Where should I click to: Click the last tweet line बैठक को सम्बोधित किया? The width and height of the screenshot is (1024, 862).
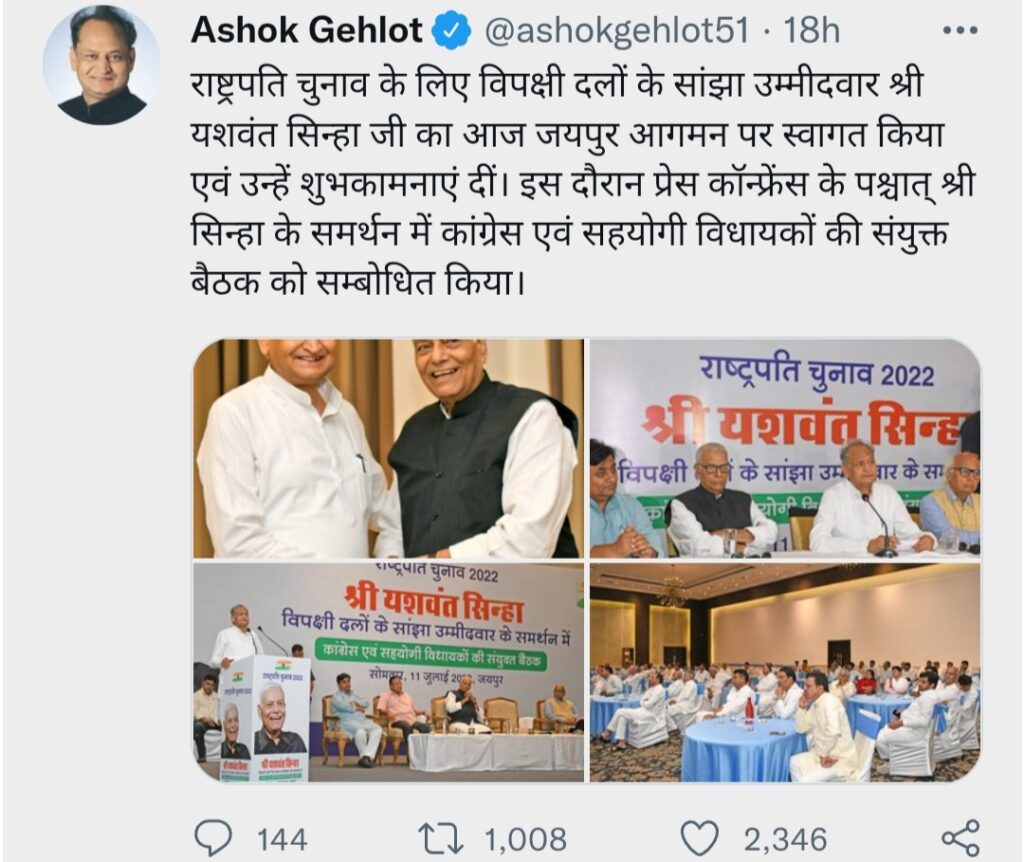coord(357,281)
